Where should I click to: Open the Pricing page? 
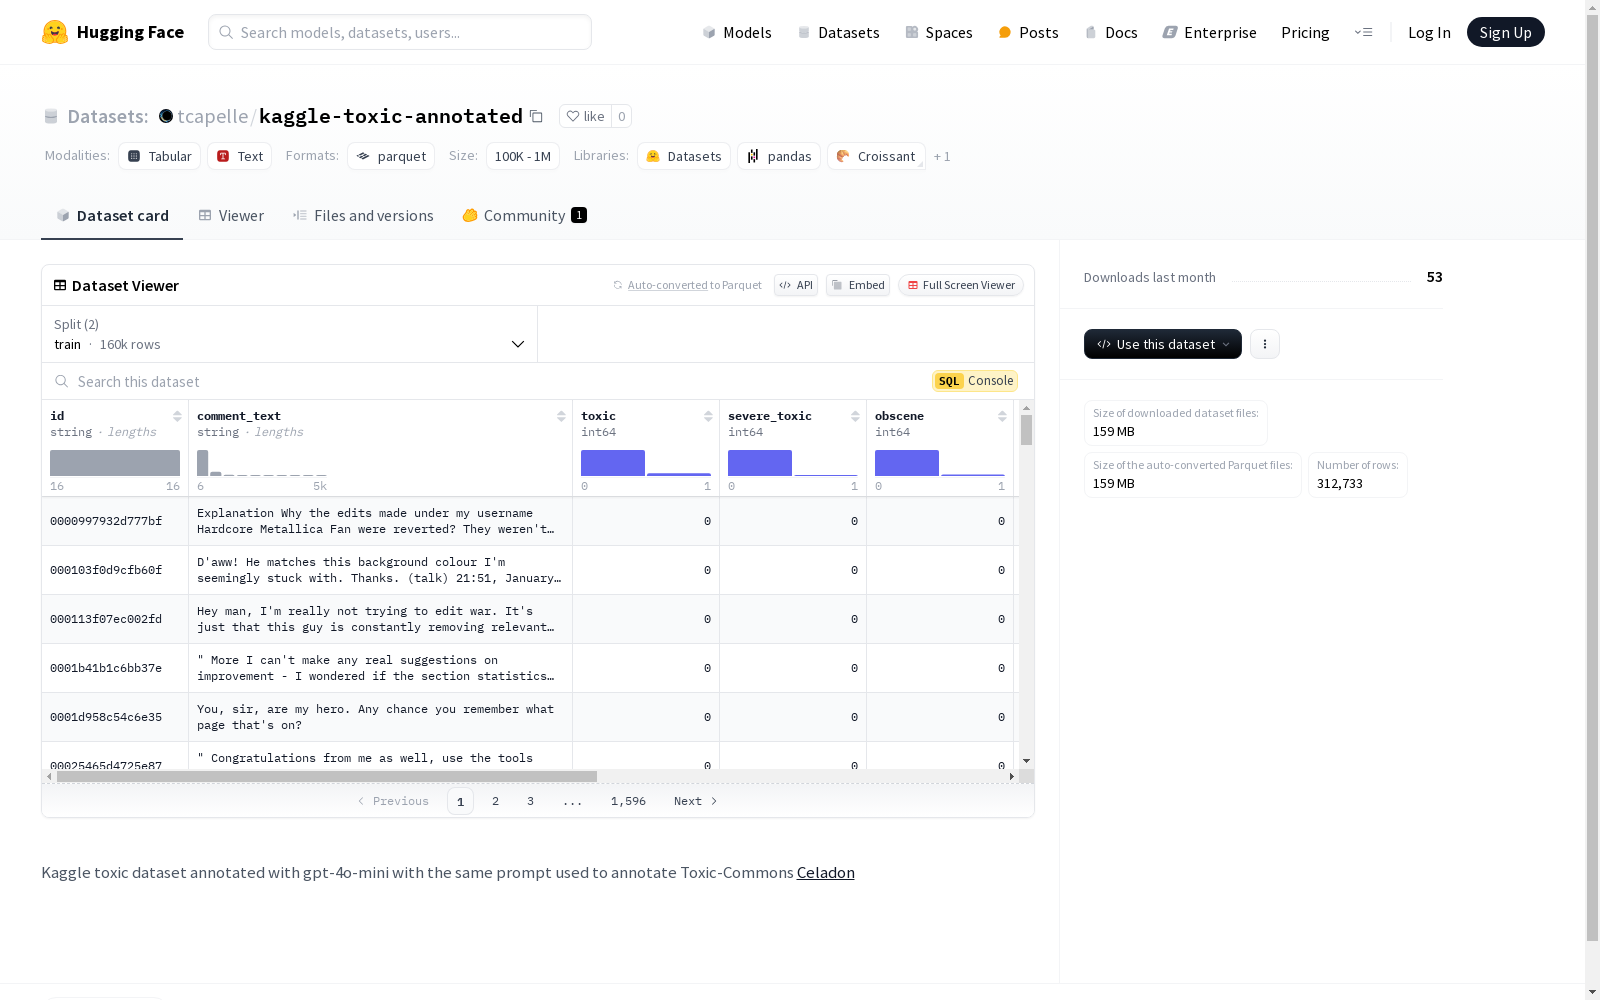click(x=1305, y=32)
